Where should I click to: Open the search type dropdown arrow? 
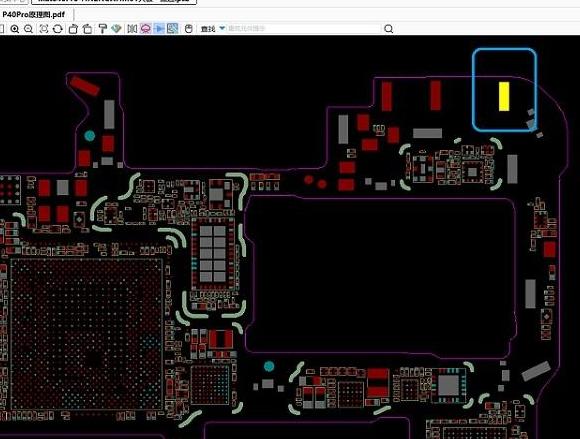pos(222,28)
